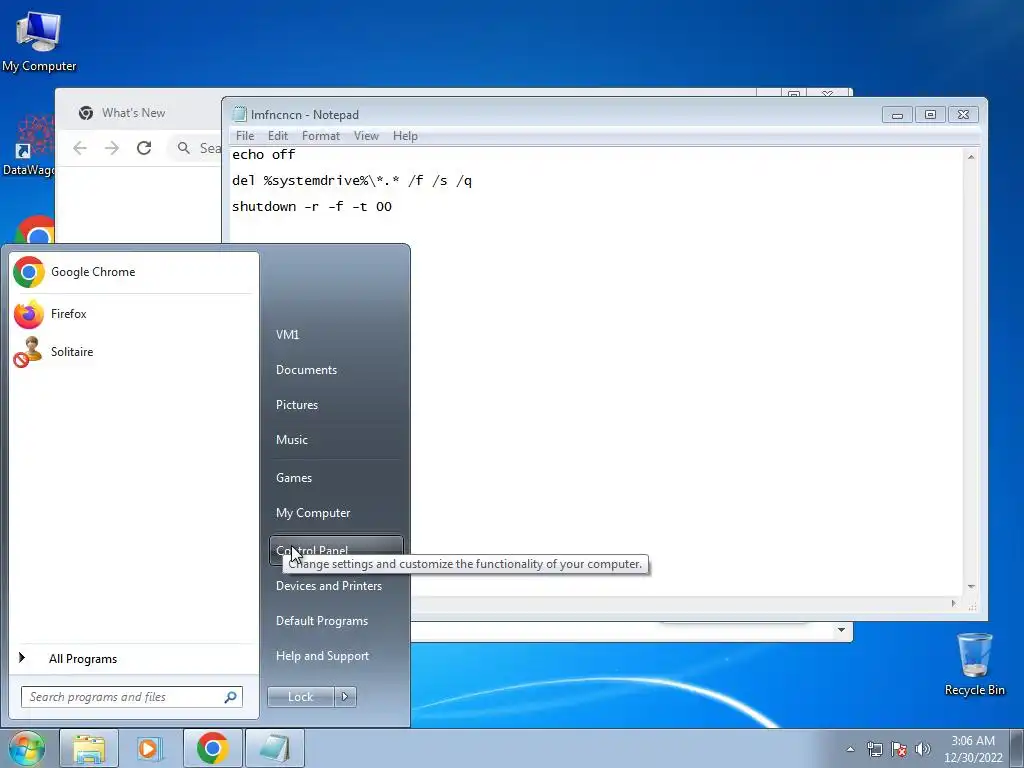Open Documents from Start menu
This screenshot has height=768, width=1024.
coord(336,370)
